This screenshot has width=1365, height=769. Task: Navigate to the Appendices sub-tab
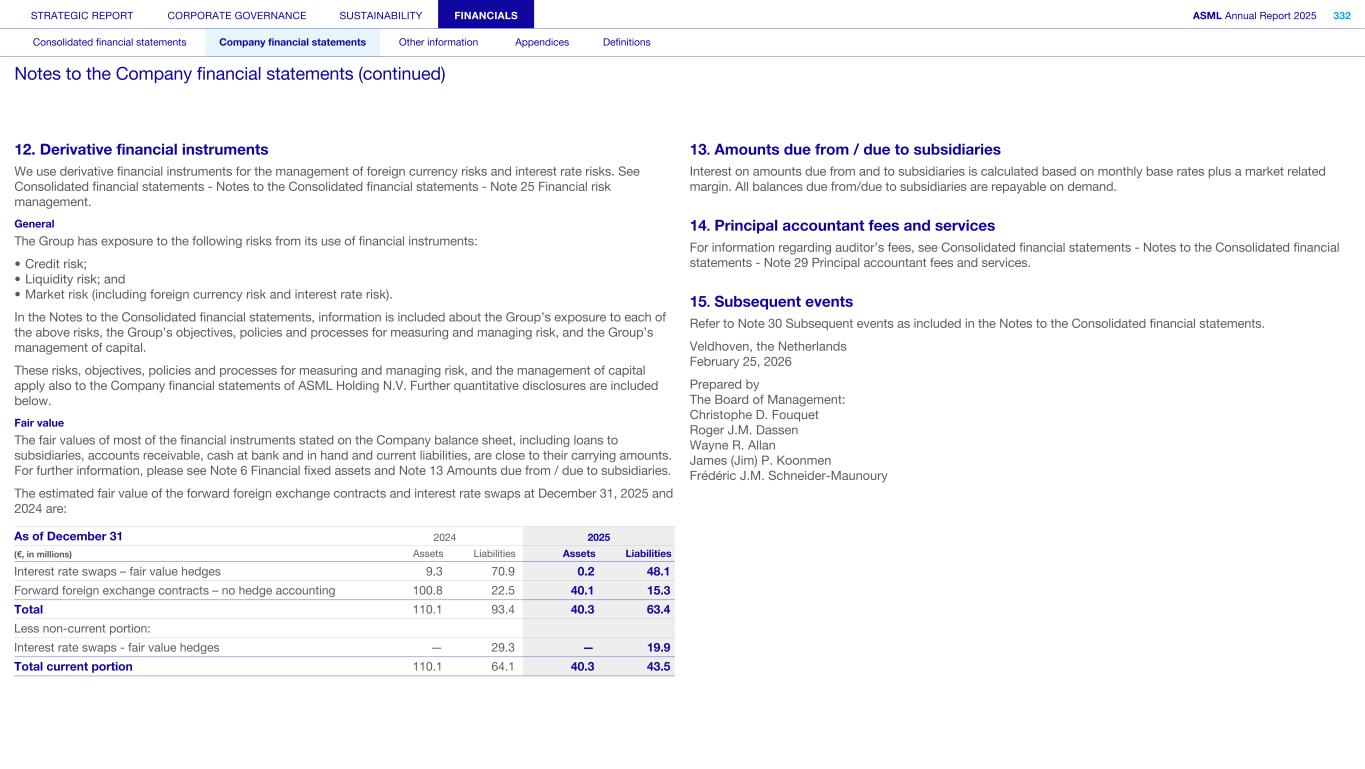click(542, 42)
